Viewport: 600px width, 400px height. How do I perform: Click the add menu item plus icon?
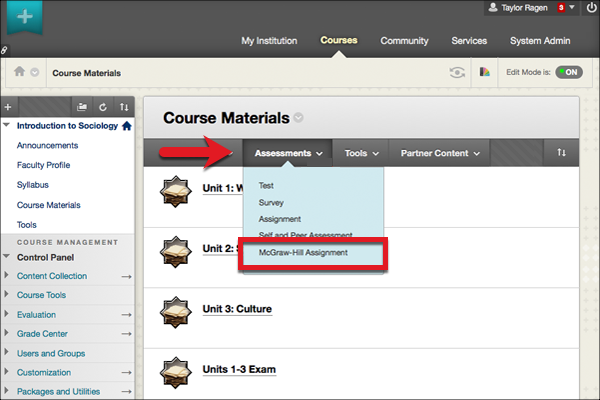coord(8,106)
